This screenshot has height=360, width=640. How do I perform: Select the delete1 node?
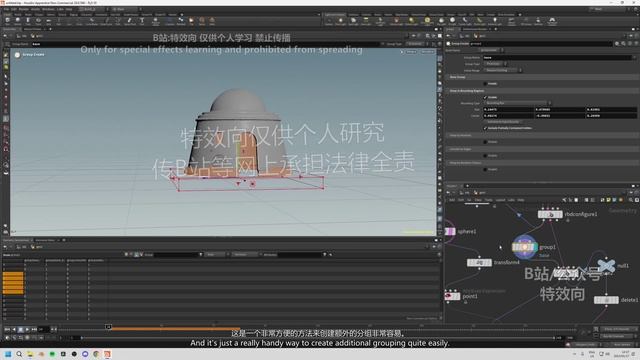[606, 300]
